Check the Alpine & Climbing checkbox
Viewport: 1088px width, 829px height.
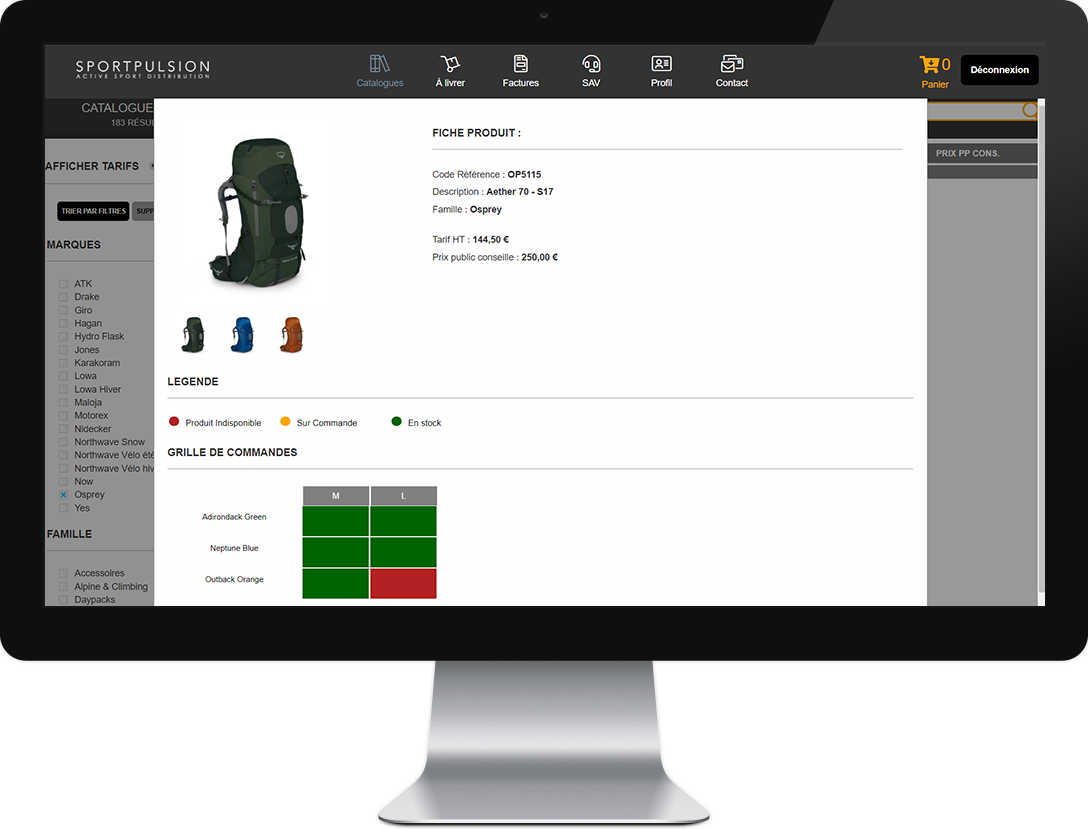coord(63,586)
